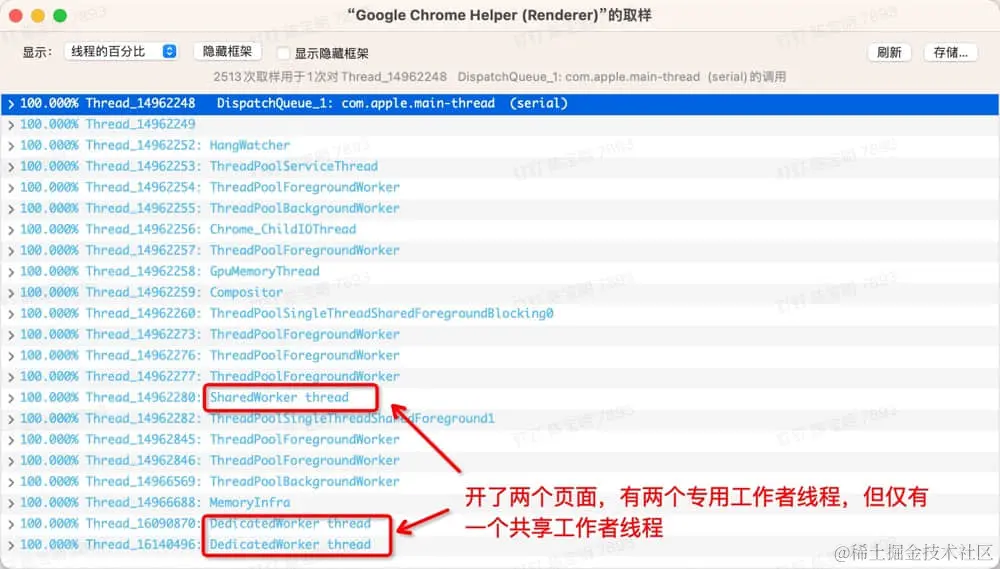Viewport: 1000px width, 569px height.
Task: Expand the GpuMemoryThread chevron
Action: coord(11,272)
